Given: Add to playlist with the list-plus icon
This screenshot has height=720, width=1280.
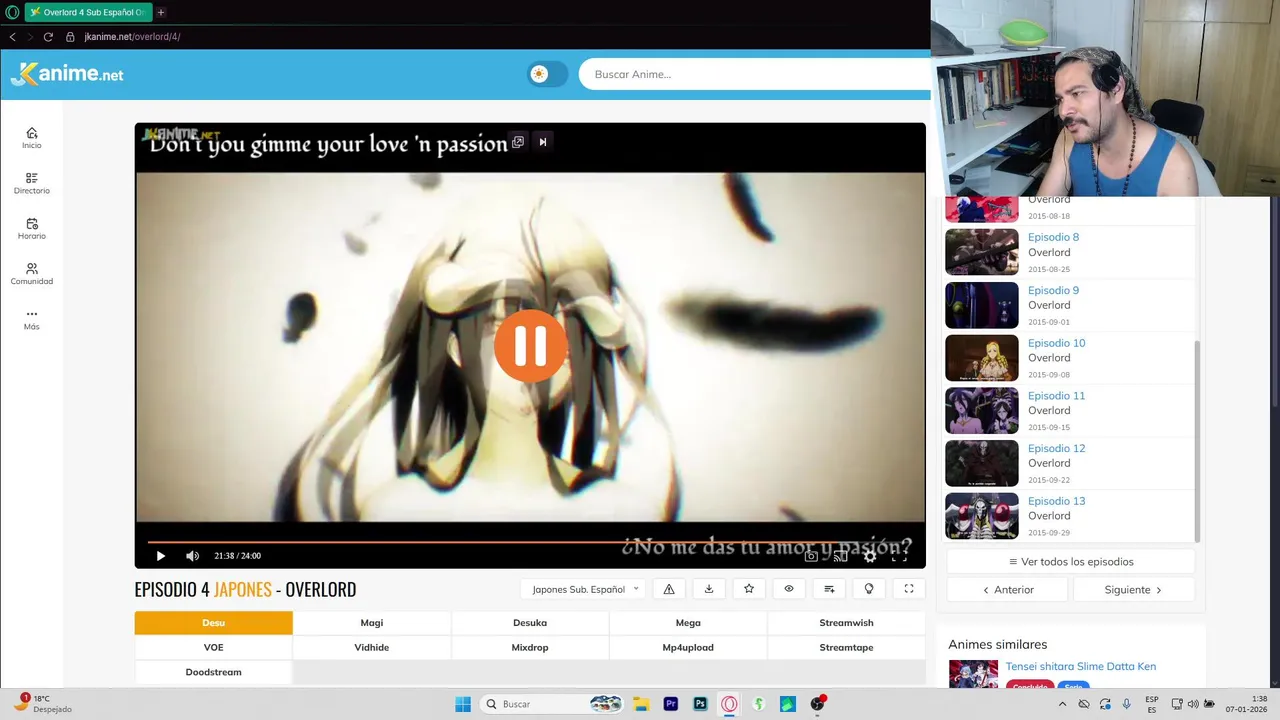Looking at the screenshot, I should point(829,589).
